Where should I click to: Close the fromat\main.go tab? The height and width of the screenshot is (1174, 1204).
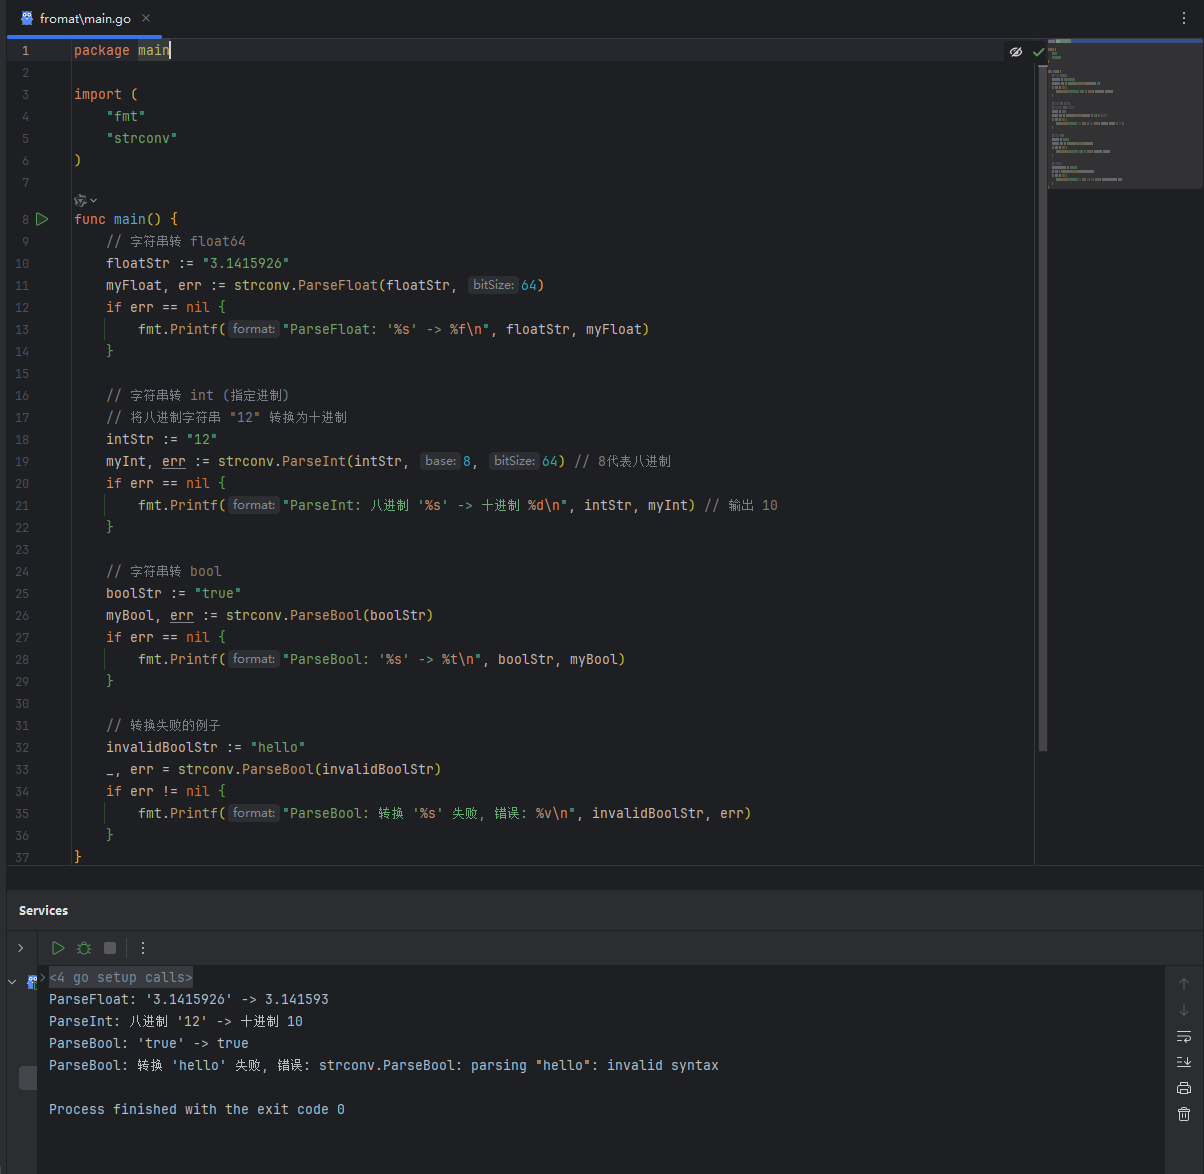[146, 18]
